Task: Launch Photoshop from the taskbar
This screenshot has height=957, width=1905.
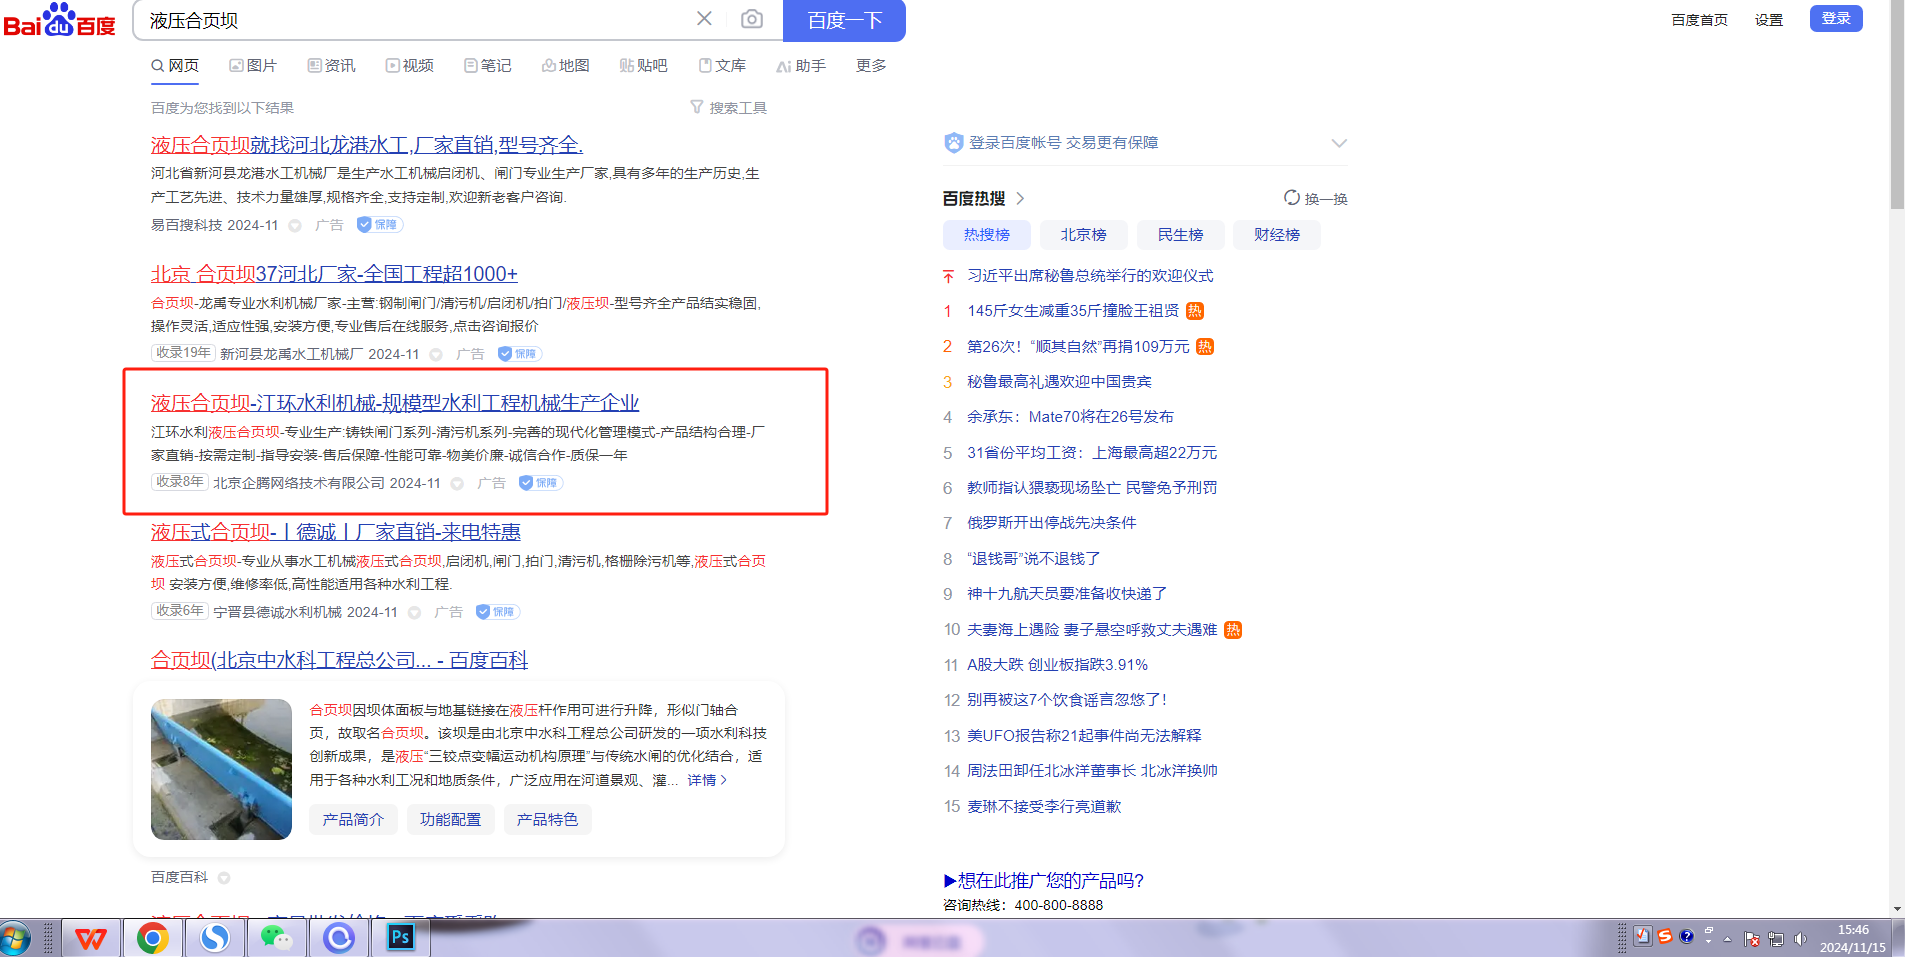Action: [x=400, y=938]
